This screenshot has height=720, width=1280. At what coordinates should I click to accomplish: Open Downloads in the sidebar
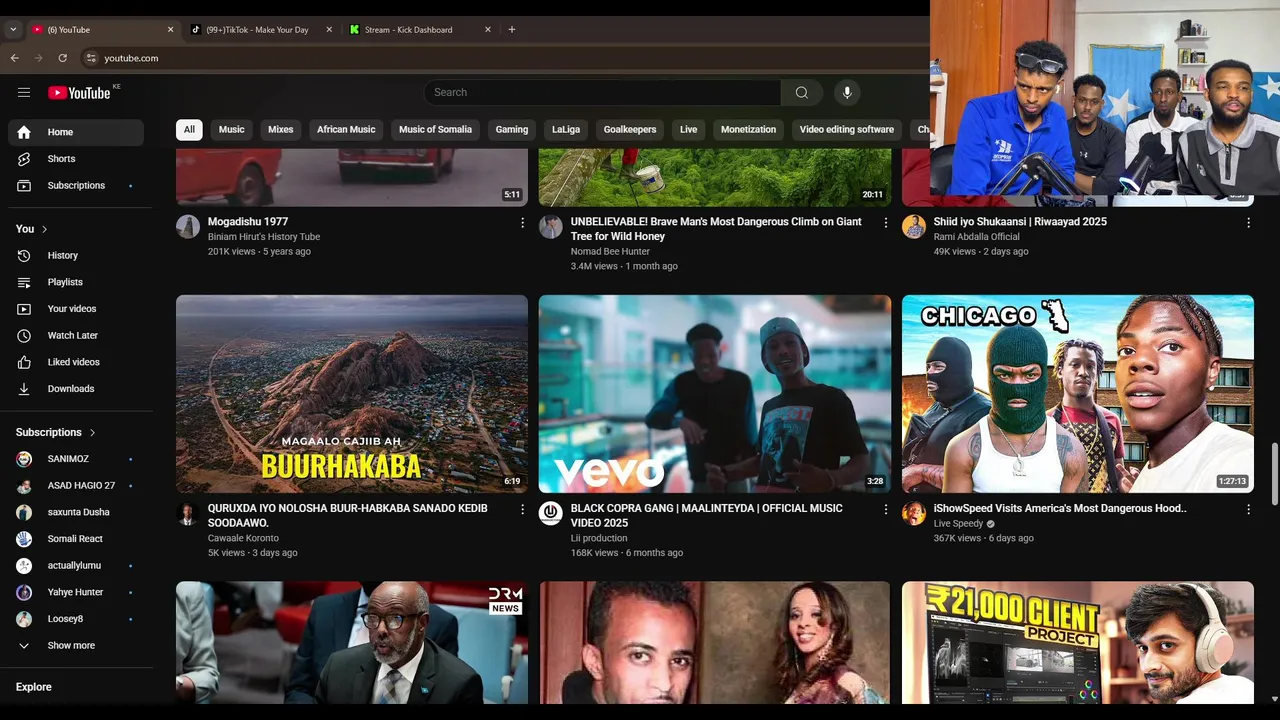coord(76,388)
